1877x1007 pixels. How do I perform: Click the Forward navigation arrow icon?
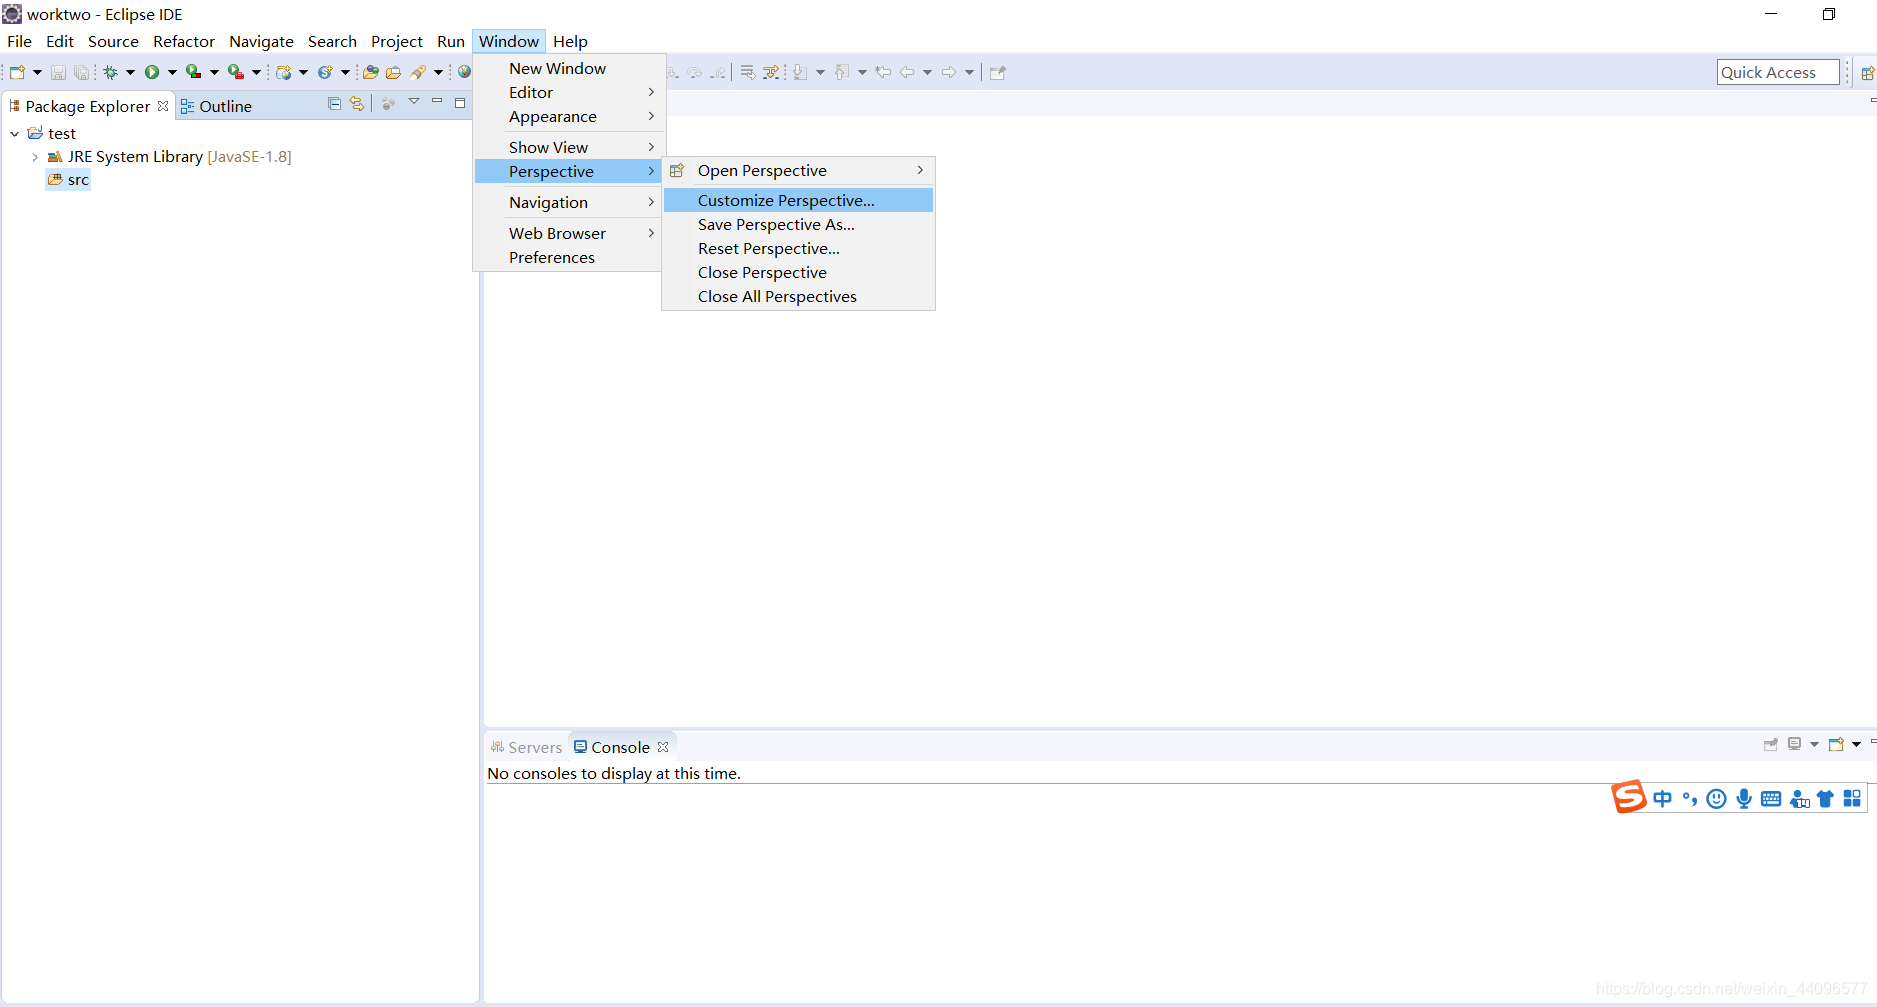tap(949, 72)
